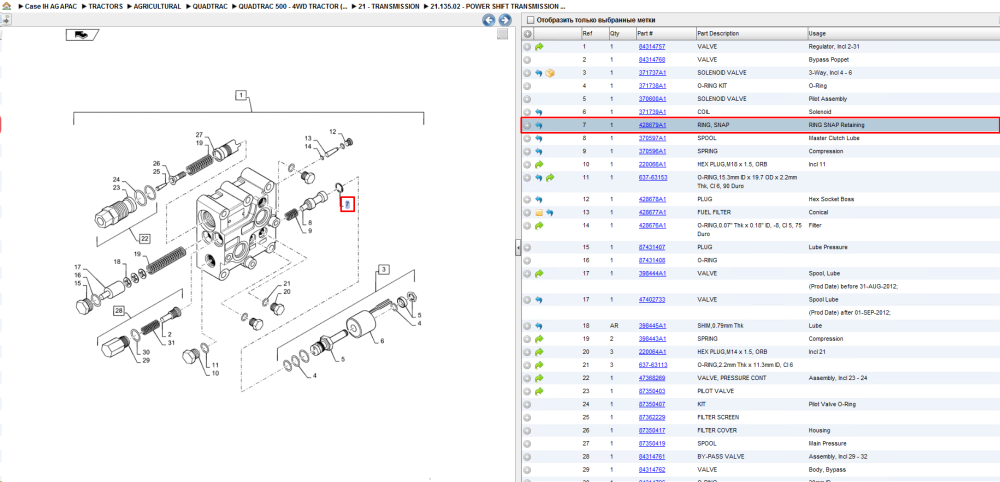Click blue arrow icon for SPOOL 370597A1

[x=539, y=138]
